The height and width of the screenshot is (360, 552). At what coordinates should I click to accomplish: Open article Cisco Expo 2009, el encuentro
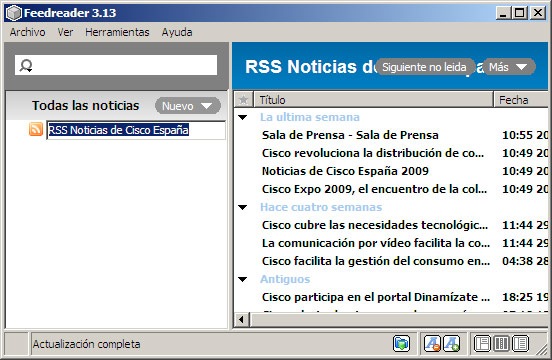[375, 189]
